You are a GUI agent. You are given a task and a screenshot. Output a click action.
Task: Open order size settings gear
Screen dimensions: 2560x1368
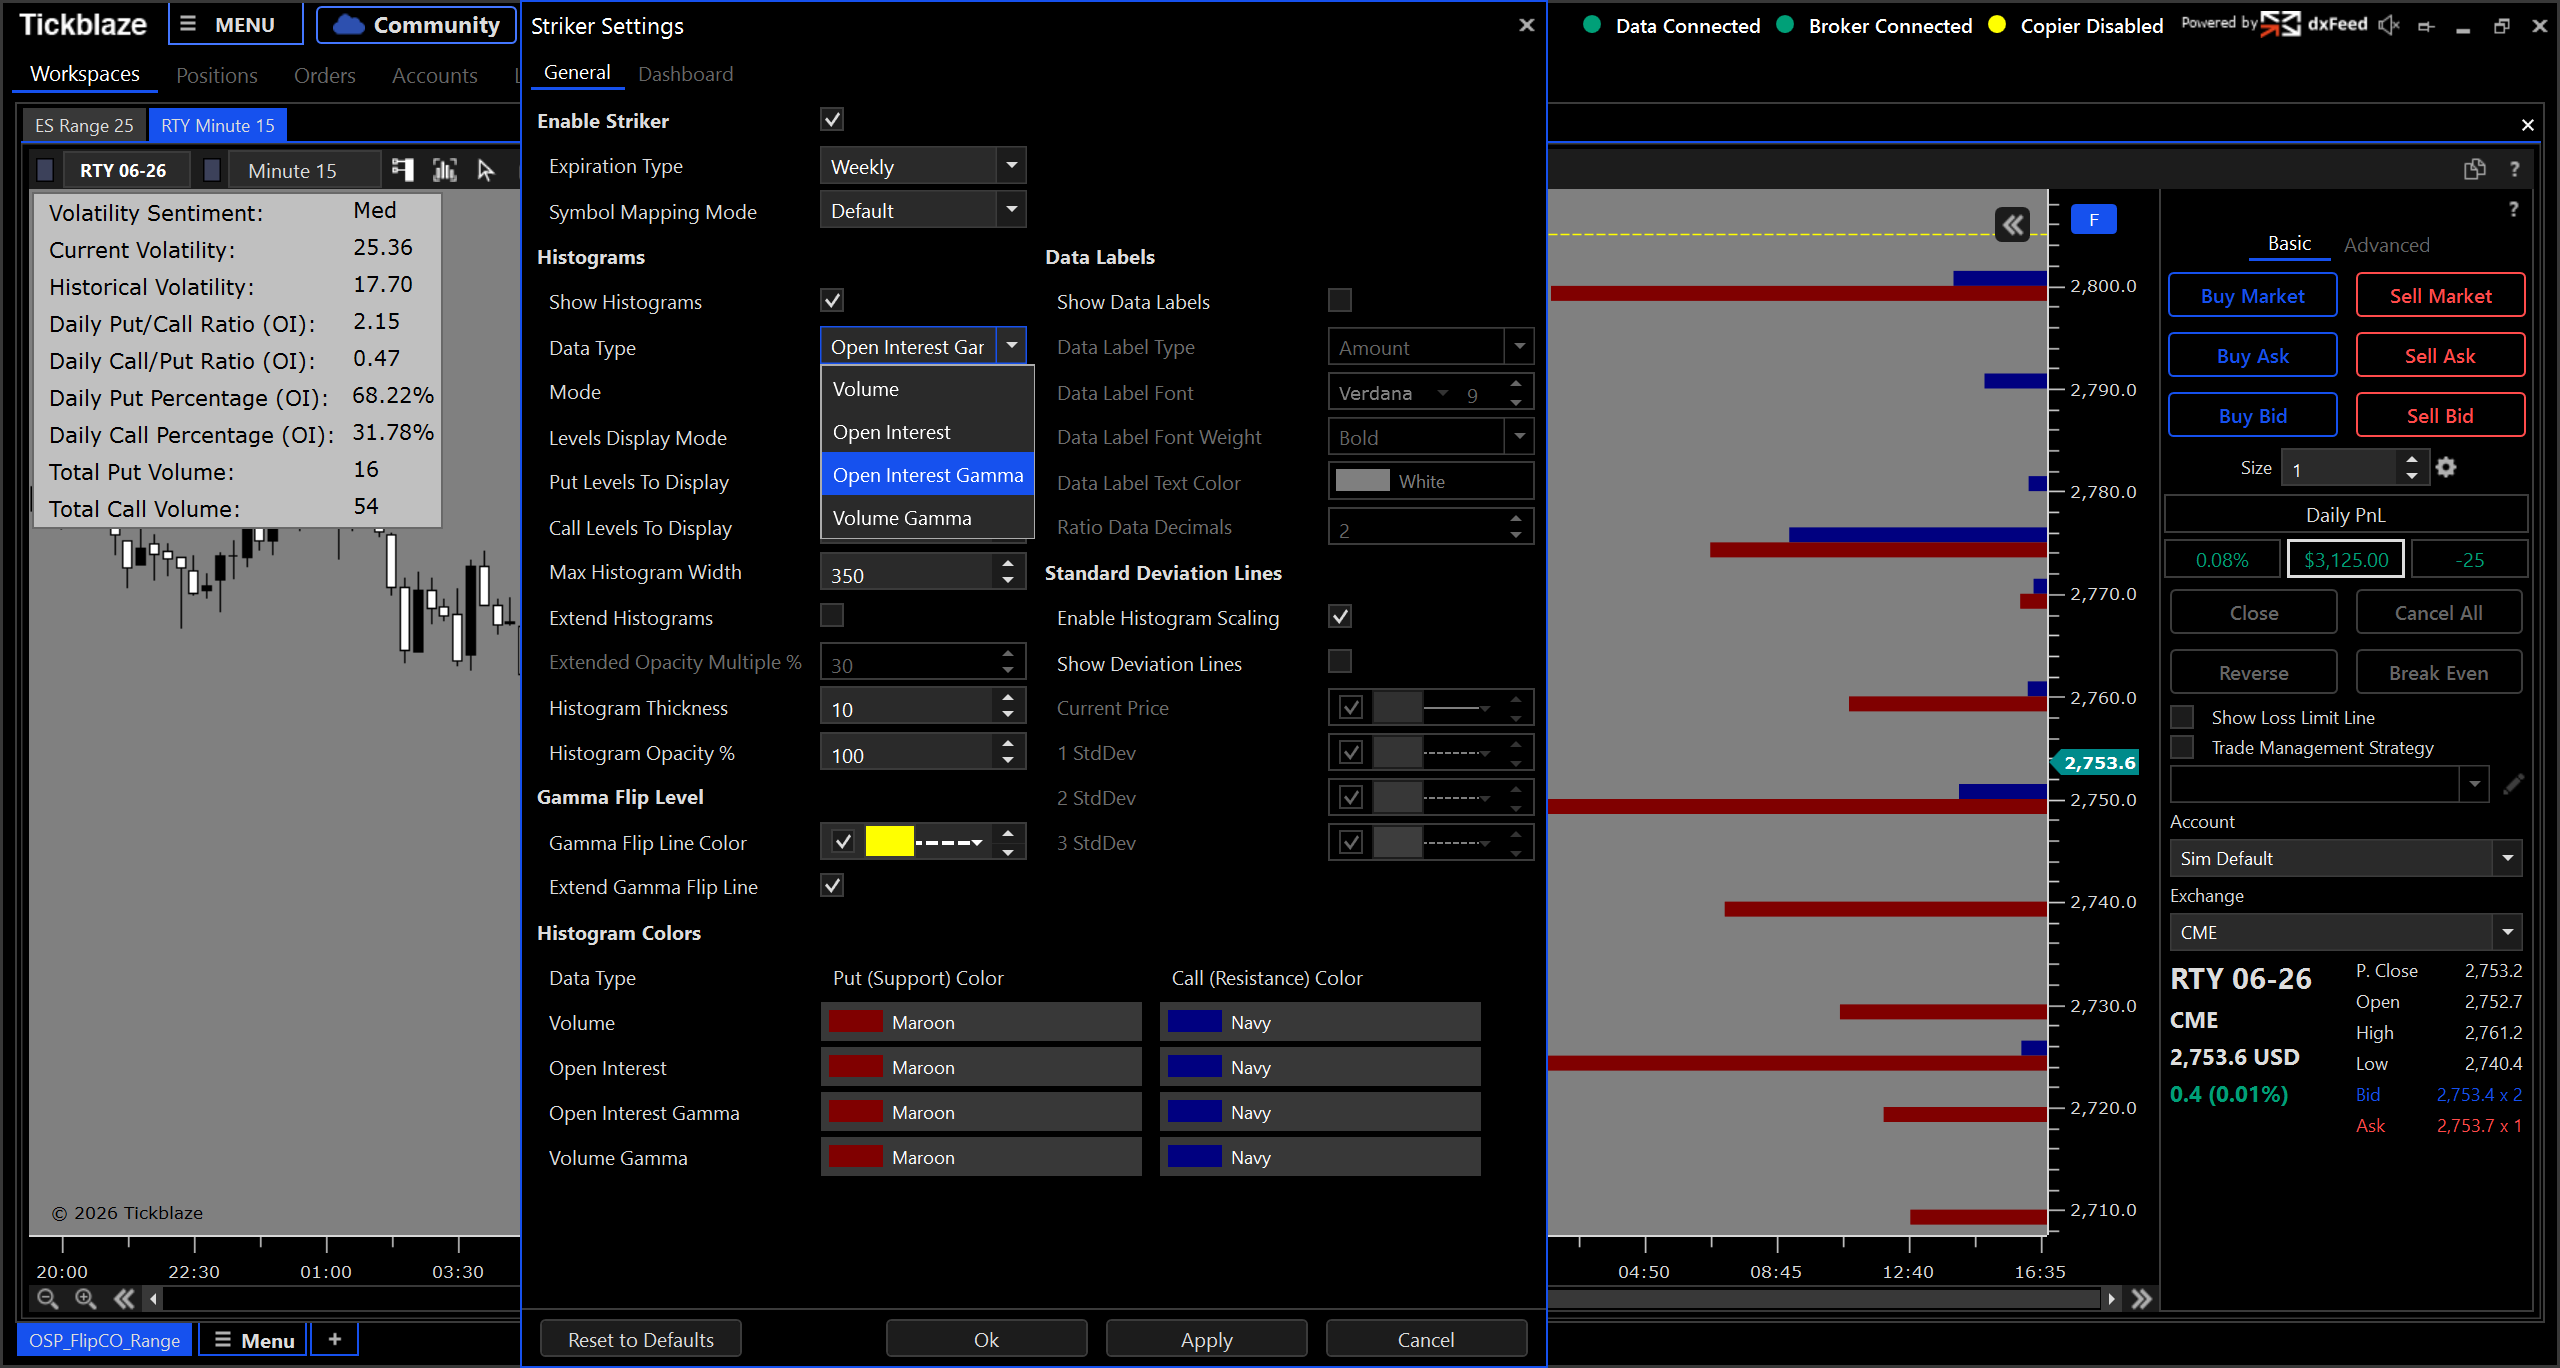[x=2446, y=467]
